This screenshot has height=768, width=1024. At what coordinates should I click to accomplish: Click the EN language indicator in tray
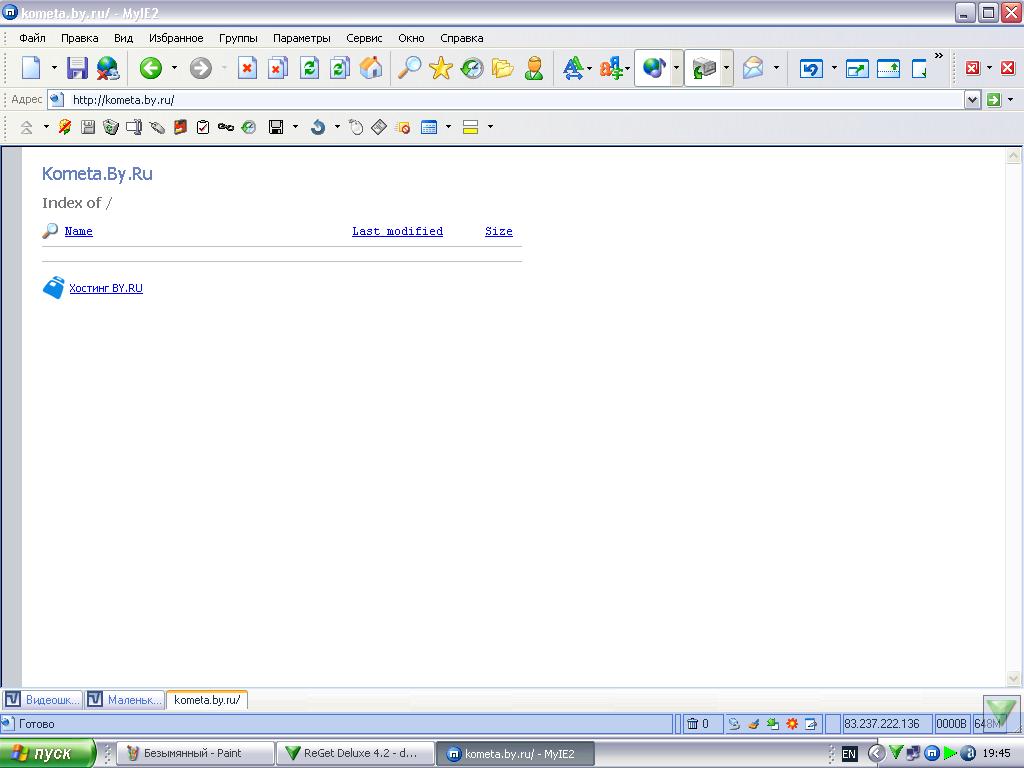coord(849,754)
